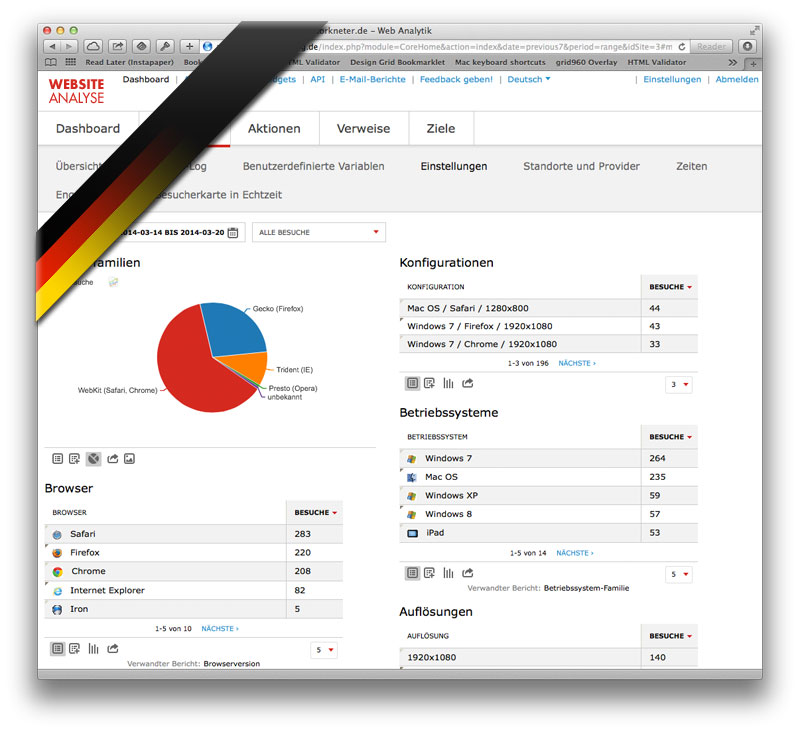800x732 pixels.
Task: Open the E-Mail-Berichte link
Action: [x=372, y=79]
